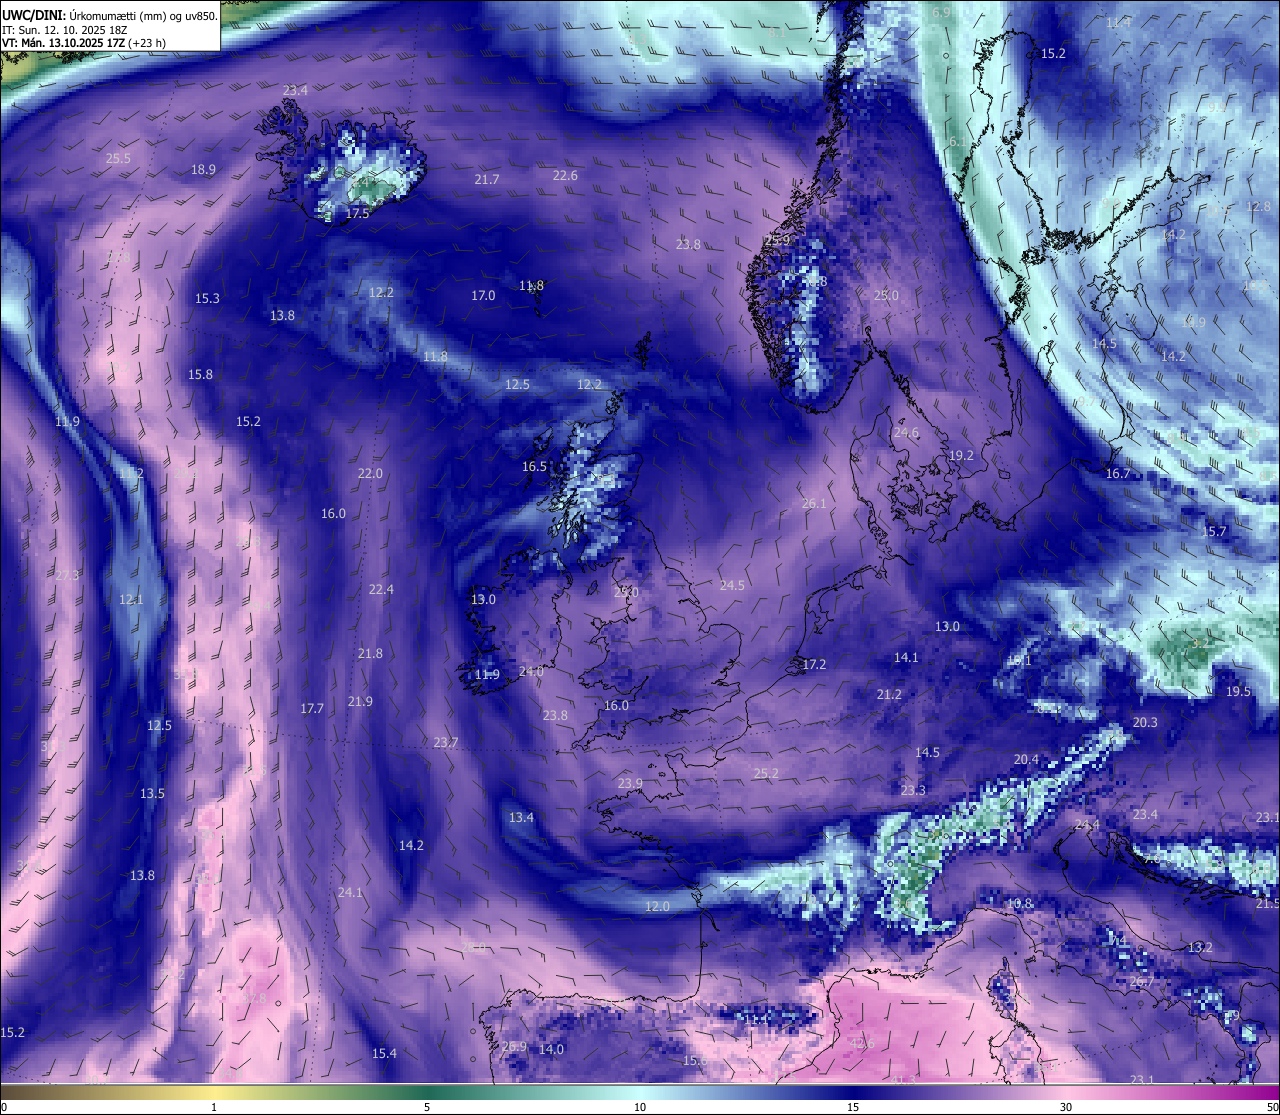Screen dimensions: 1280x1115
Task: Click the 15.4 value label
Action: coord(384,1054)
